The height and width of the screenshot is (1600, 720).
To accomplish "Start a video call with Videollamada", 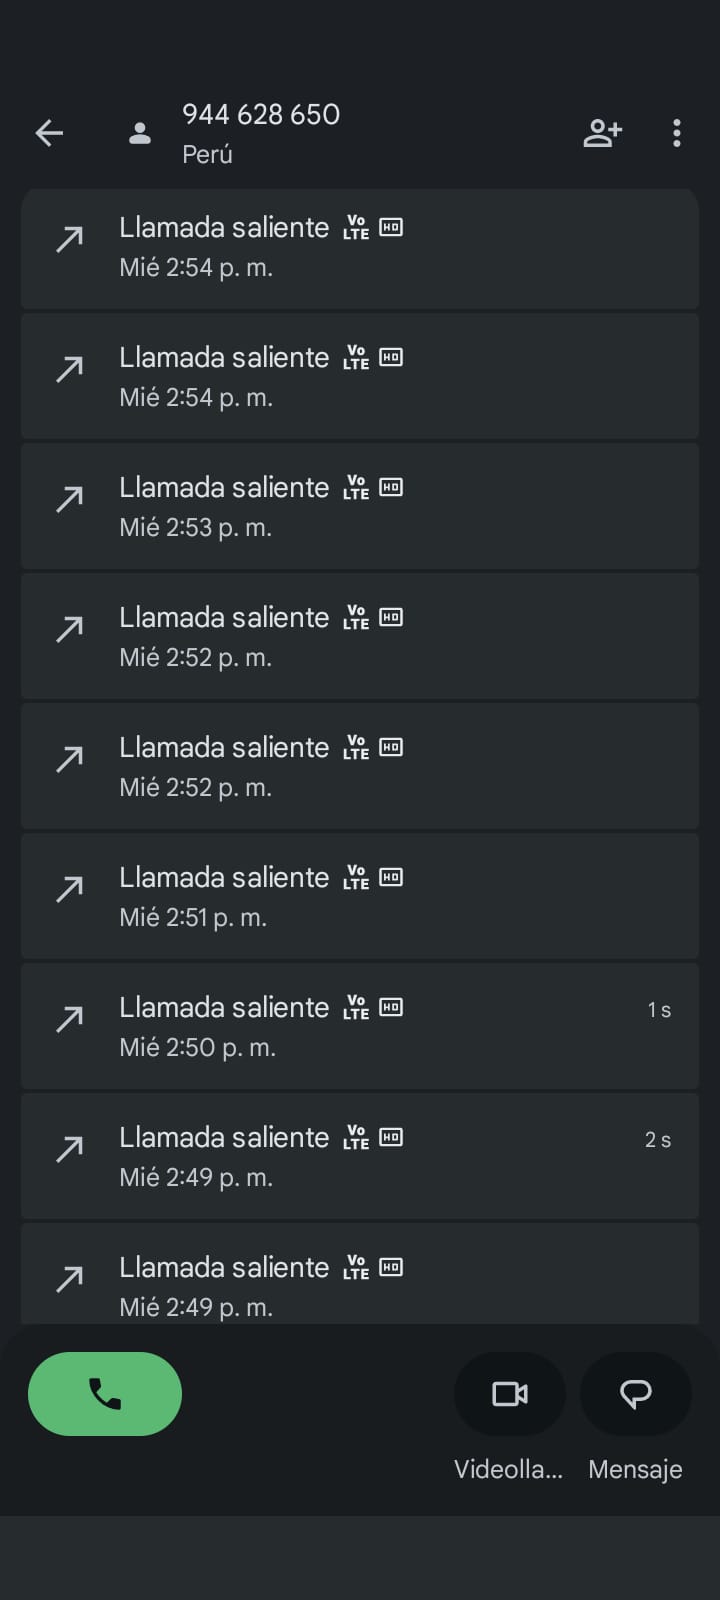I will coord(510,1393).
